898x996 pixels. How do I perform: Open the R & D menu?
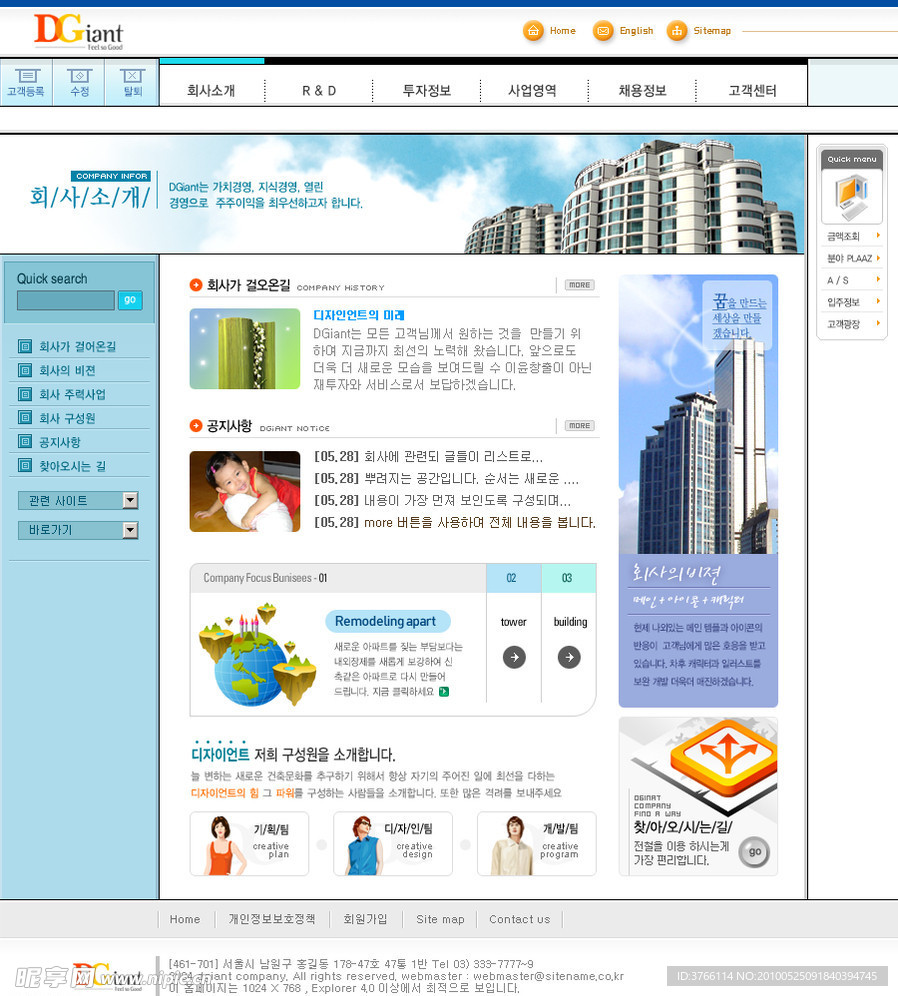(319, 91)
